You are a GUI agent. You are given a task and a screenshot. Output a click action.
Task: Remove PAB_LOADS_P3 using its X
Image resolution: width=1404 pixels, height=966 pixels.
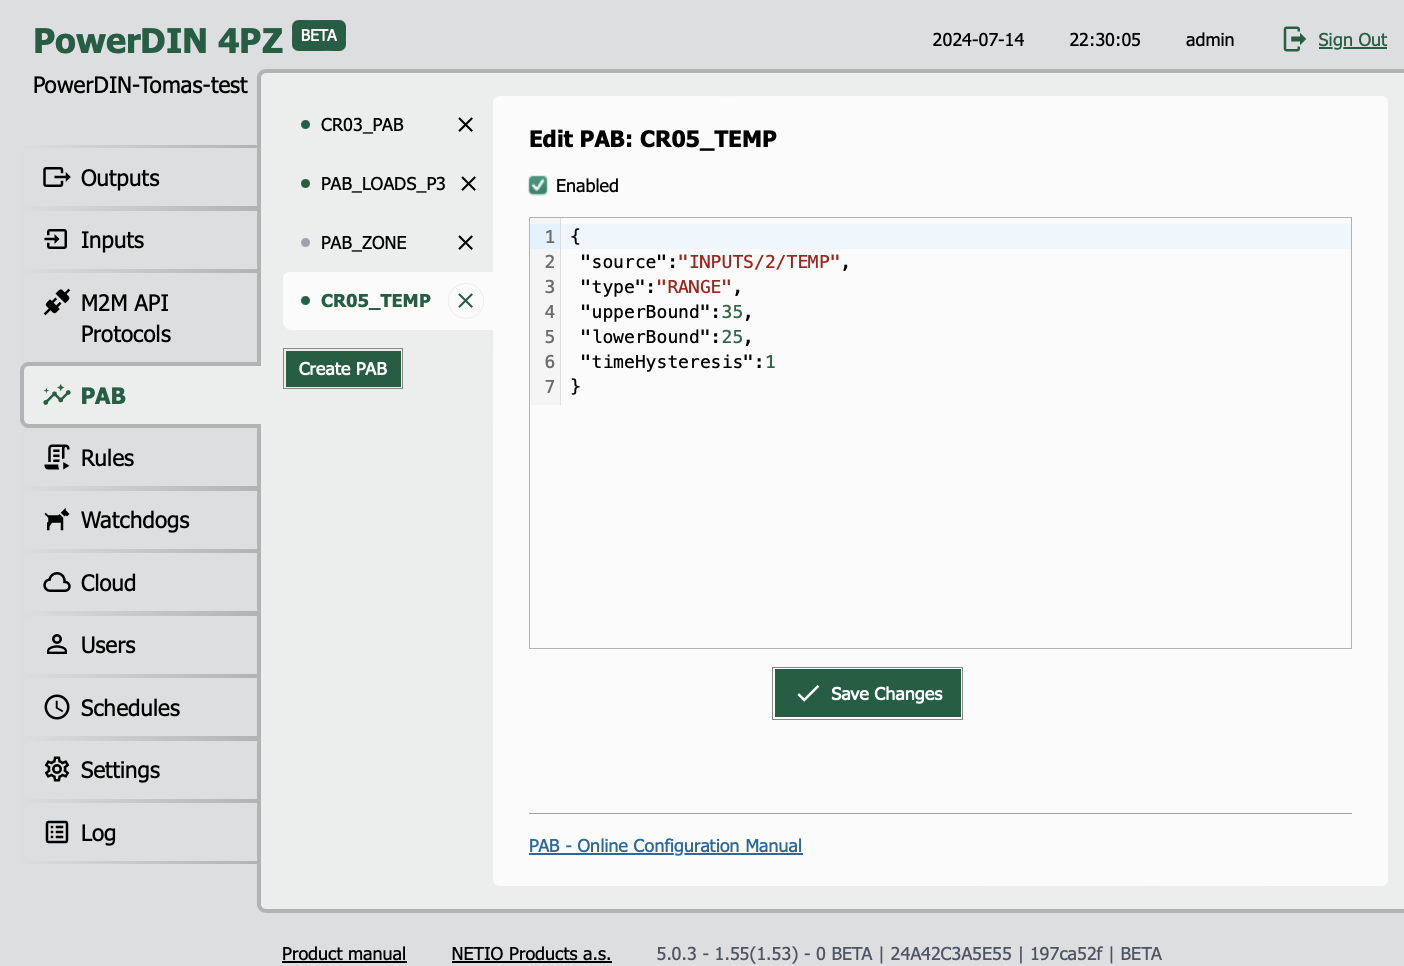(468, 184)
